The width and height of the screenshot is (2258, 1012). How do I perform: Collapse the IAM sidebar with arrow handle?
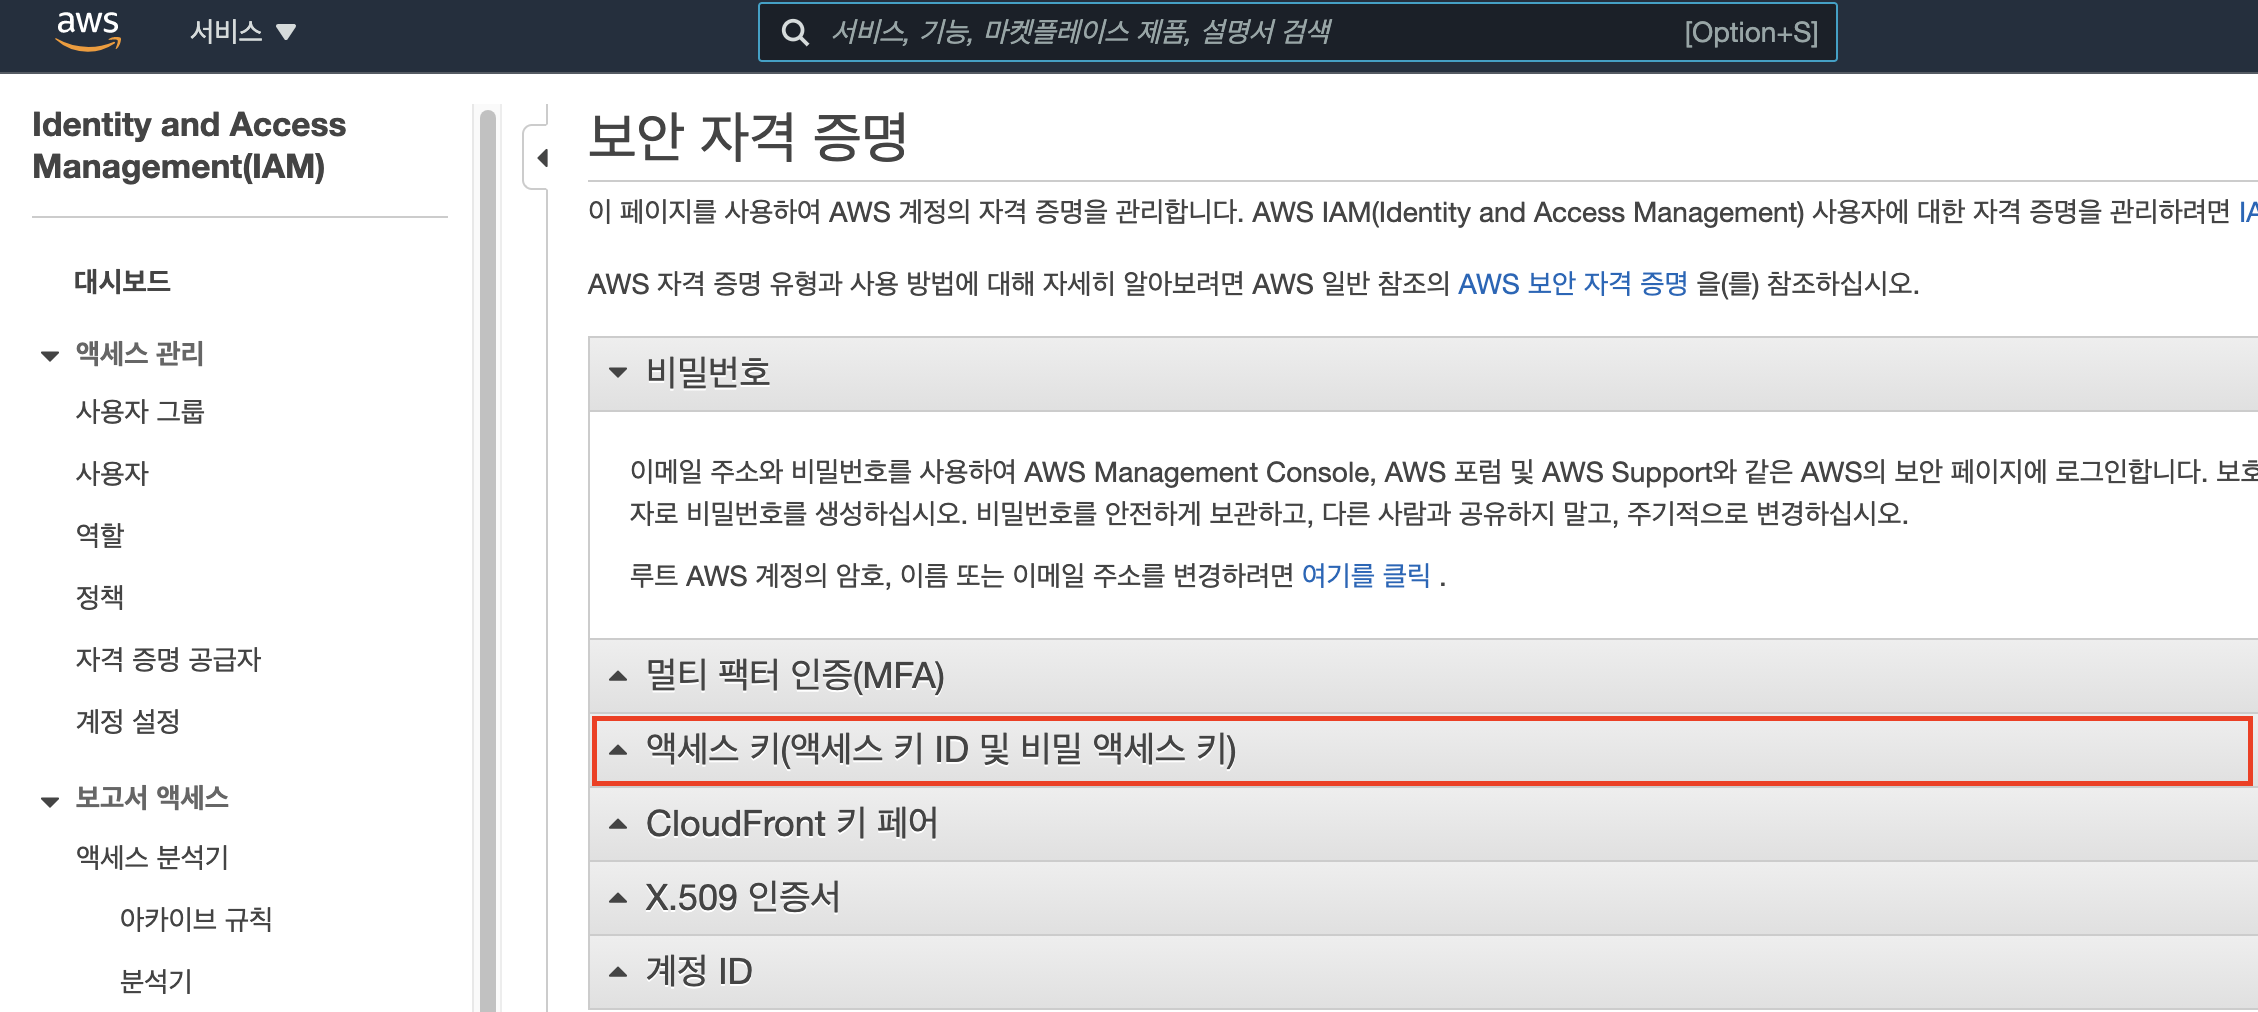pyautogui.click(x=538, y=157)
